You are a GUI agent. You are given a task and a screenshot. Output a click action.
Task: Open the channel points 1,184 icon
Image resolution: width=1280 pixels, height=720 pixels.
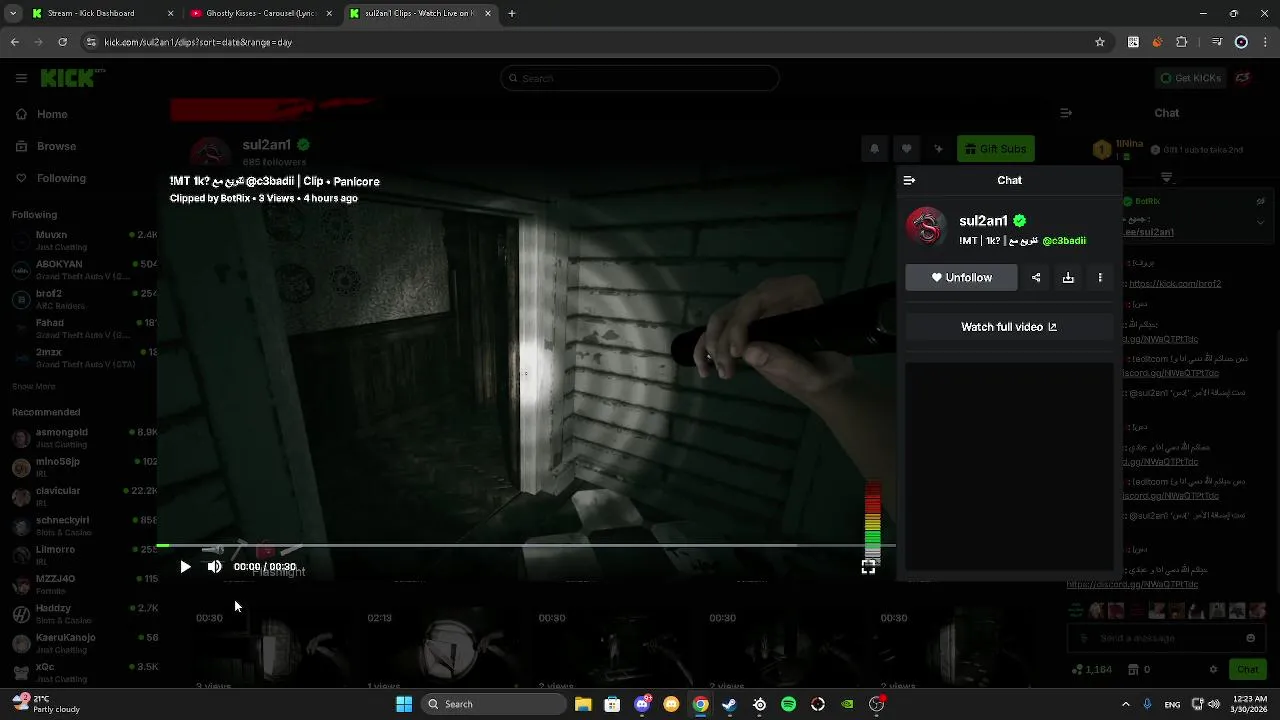[1094, 669]
